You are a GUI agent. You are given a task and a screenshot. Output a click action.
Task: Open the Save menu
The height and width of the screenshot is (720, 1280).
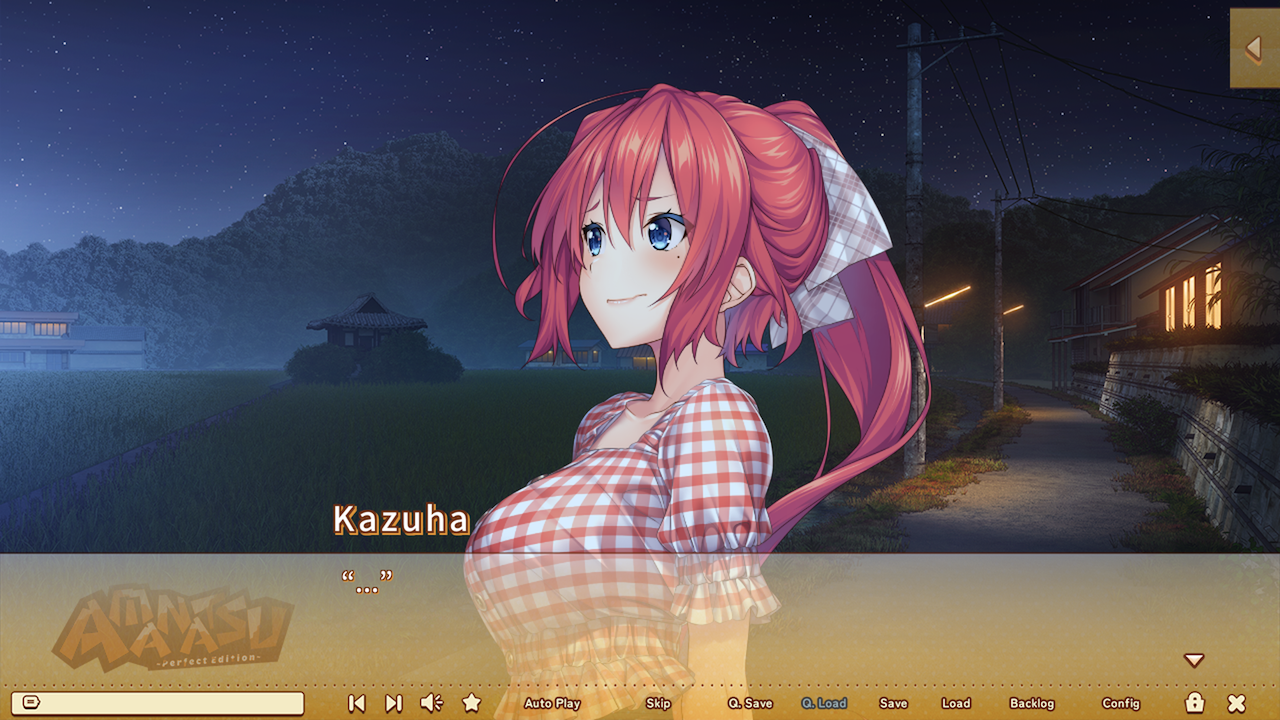(893, 703)
